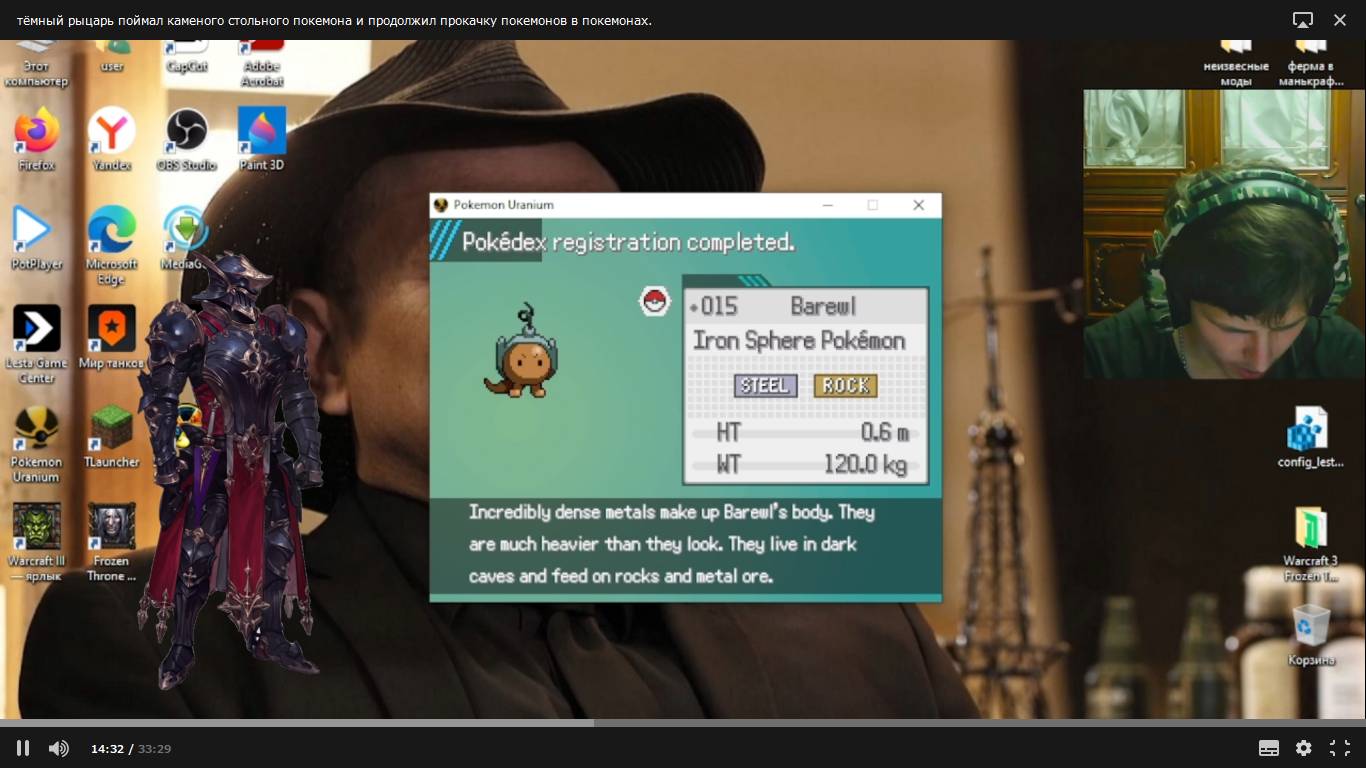Open the config_lest file icon
The width and height of the screenshot is (1366, 768).
click(x=1310, y=438)
